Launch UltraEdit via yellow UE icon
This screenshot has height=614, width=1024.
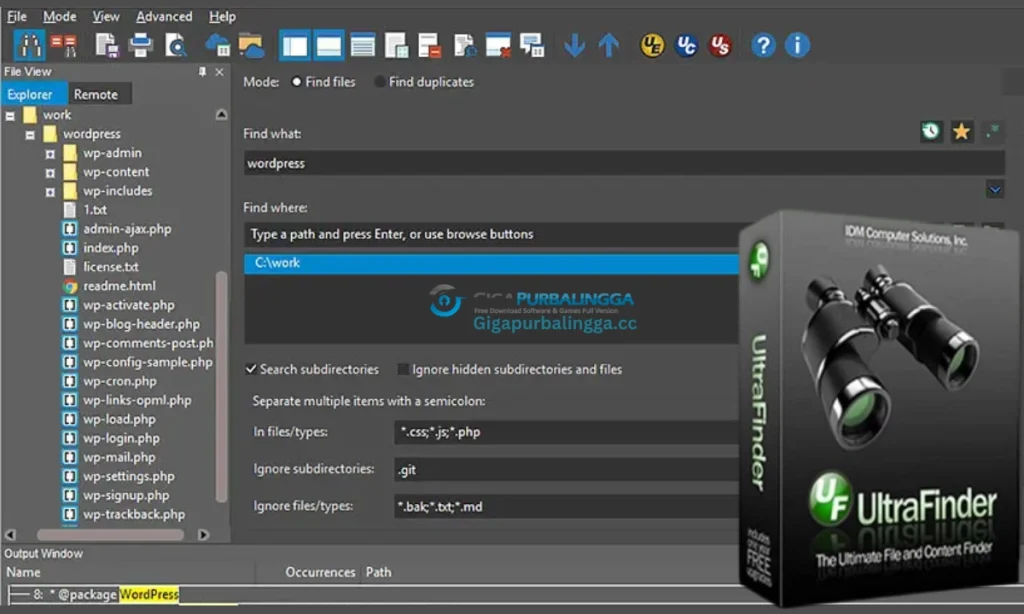[x=652, y=45]
